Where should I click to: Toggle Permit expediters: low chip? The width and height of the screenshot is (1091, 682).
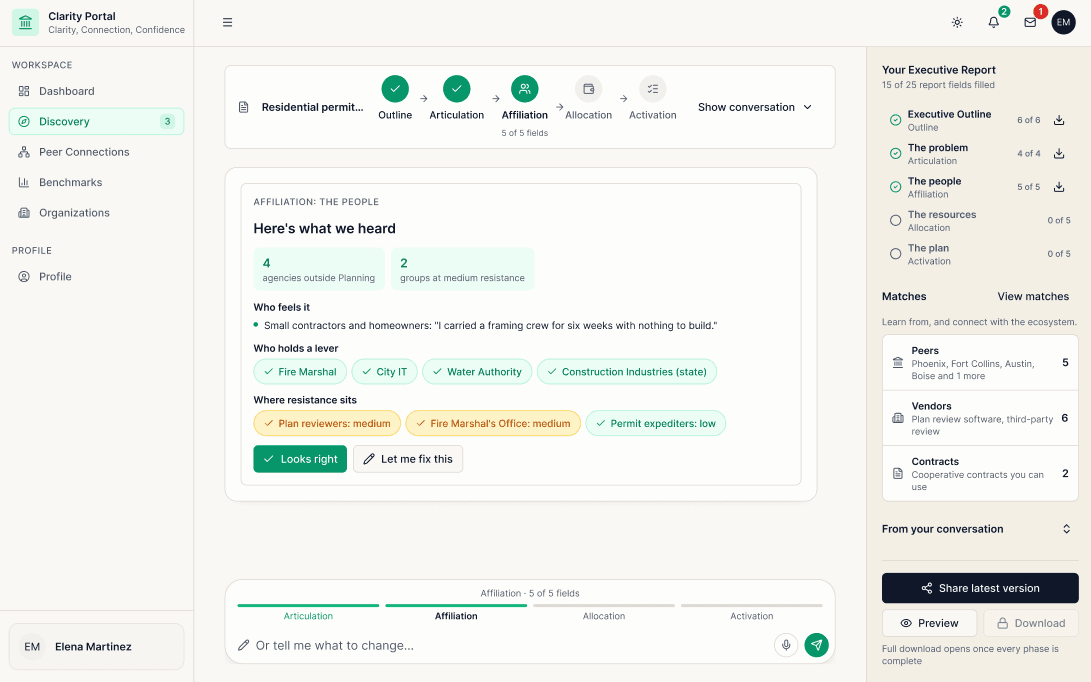point(655,423)
